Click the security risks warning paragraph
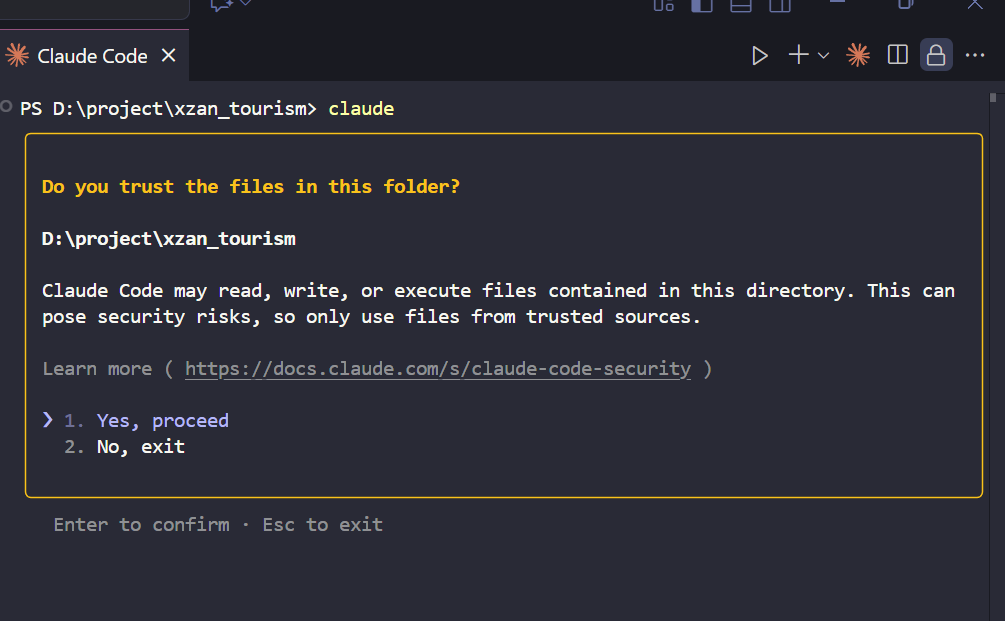Screen dimensions: 1005x621 [x=498, y=304]
